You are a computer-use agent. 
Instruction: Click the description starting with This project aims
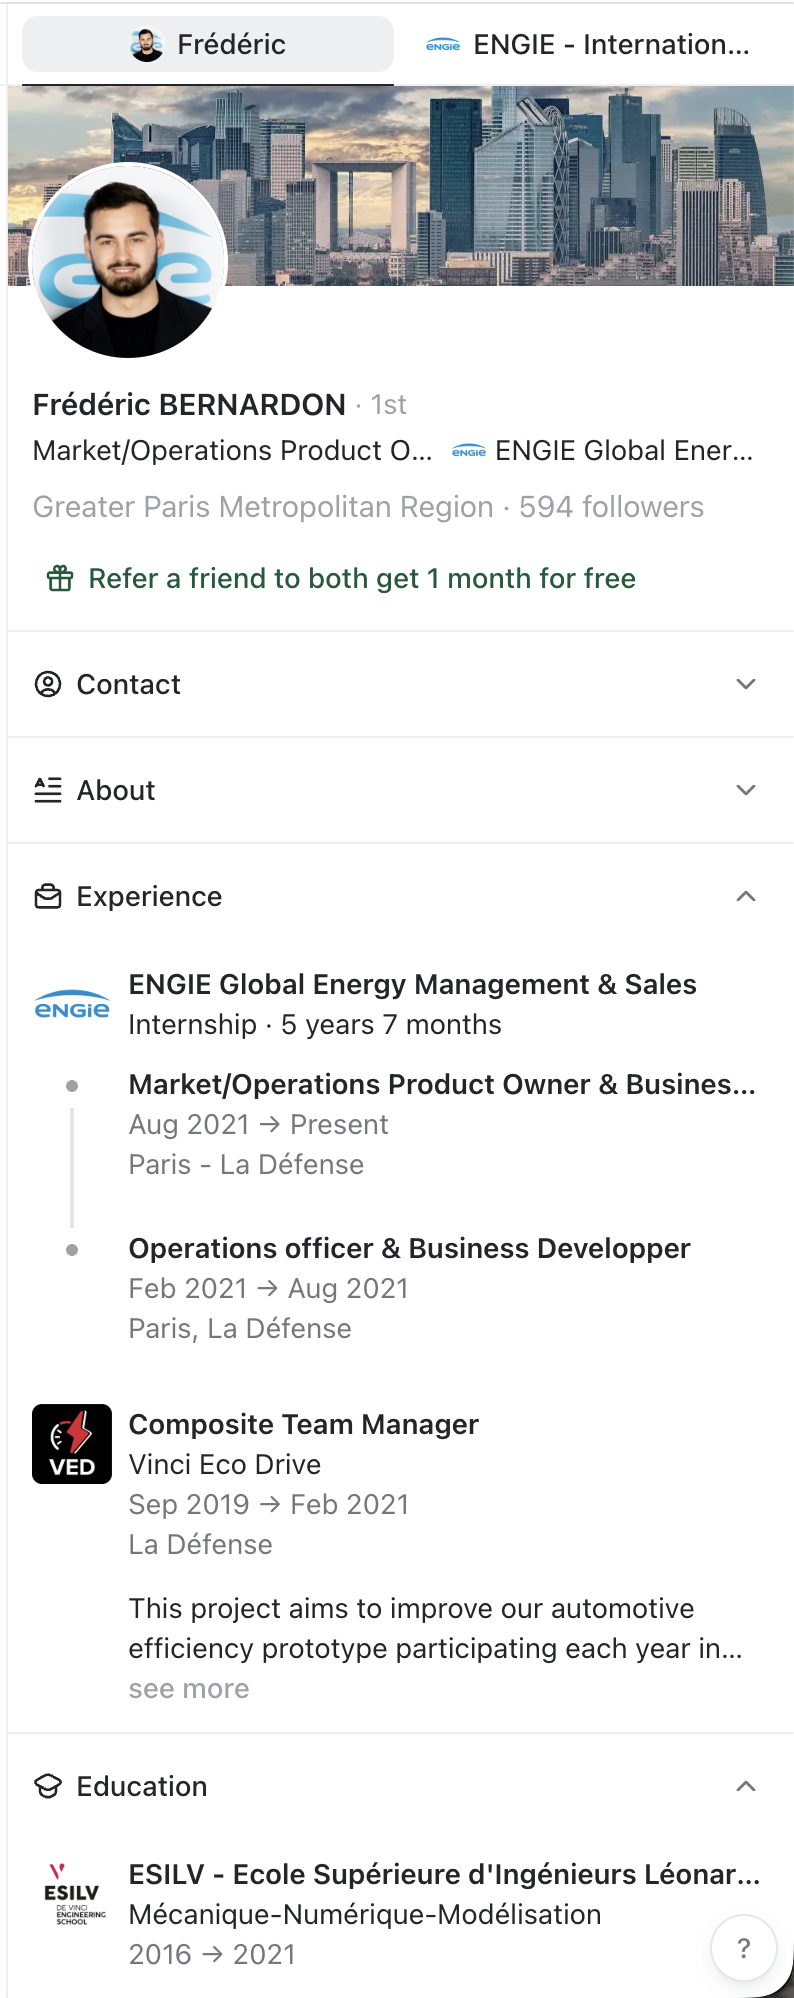coord(436,1629)
